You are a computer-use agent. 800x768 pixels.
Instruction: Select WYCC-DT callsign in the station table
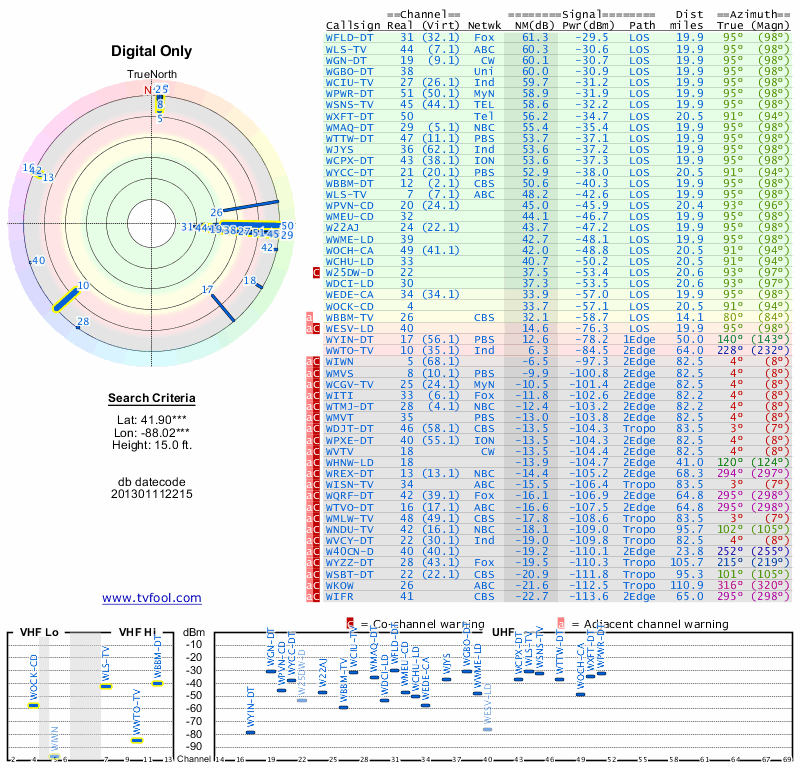pyautogui.click(x=349, y=172)
